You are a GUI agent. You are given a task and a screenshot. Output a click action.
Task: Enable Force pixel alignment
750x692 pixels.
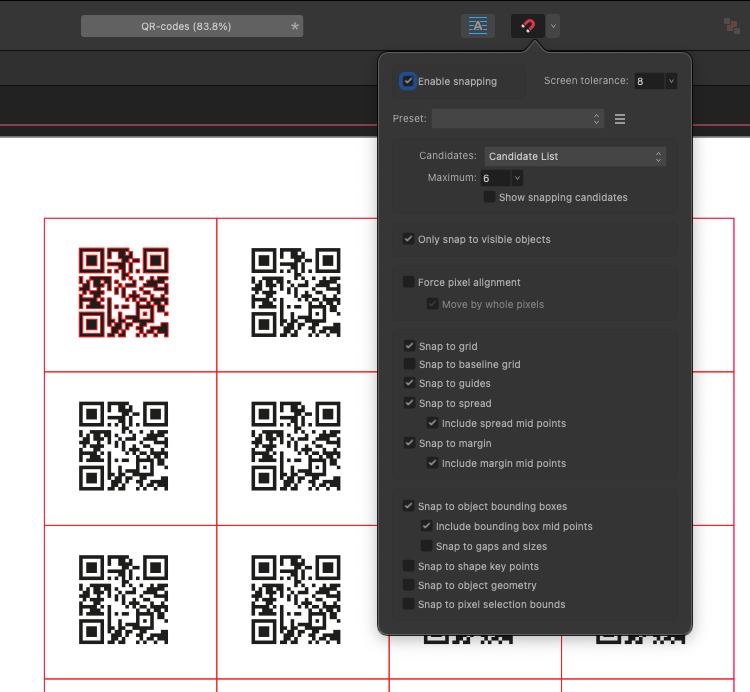[408, 282]
